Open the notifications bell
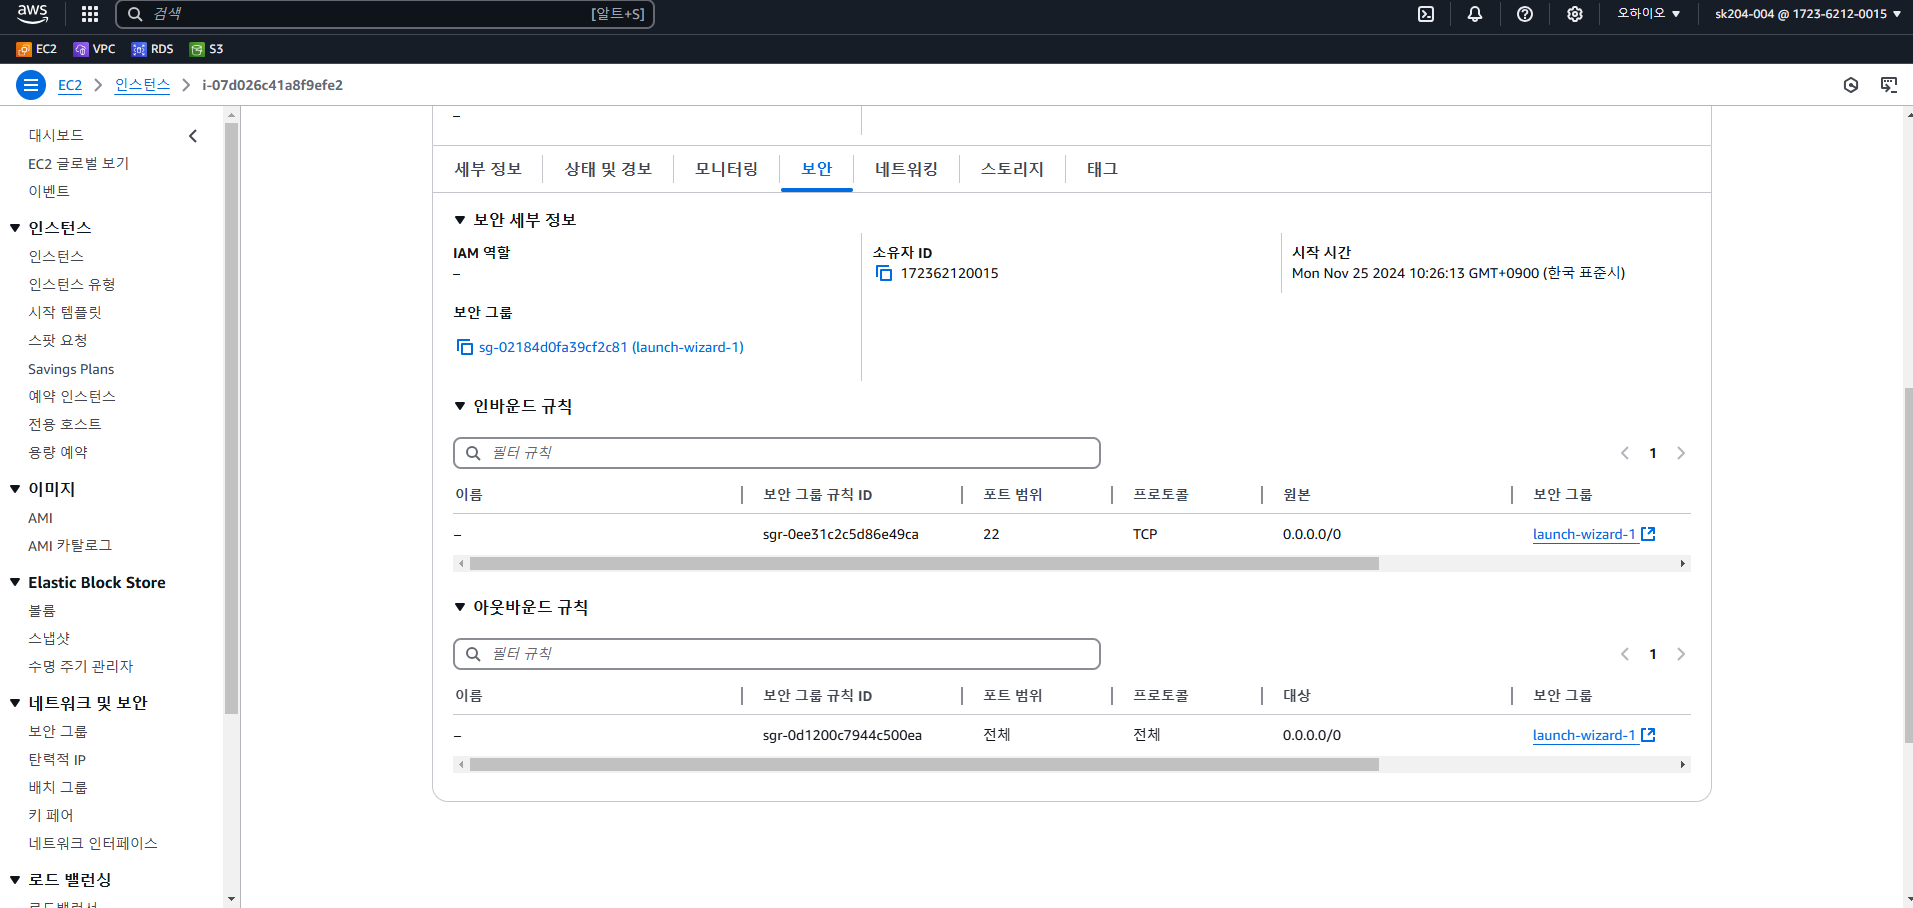Viewport: 1913px width, 908px height. click(x=1475, y=14)
